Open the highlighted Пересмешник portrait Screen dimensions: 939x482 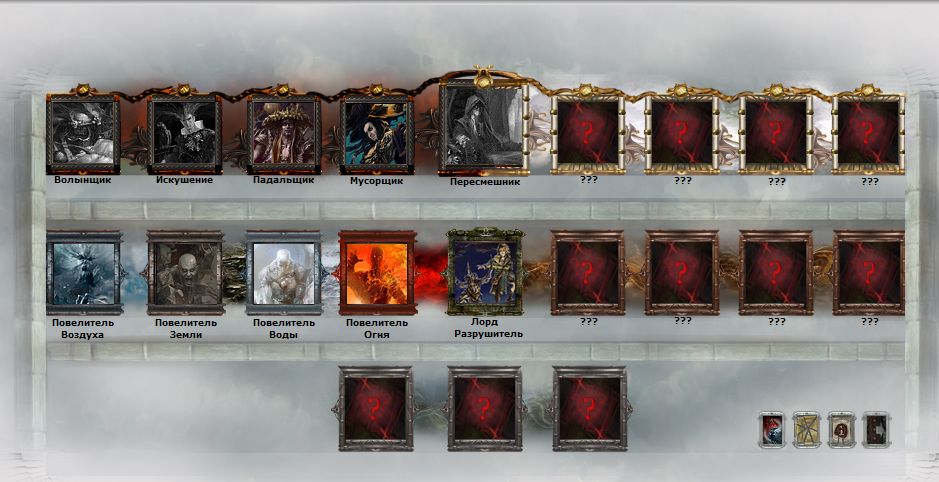(484, 127)
